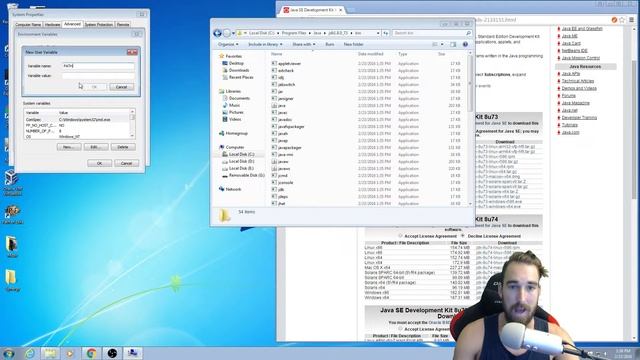The image size is (640, 360).
Task: Click the orange extension icon beside the star
Action: pyautogui.click(x=614, y=20)
